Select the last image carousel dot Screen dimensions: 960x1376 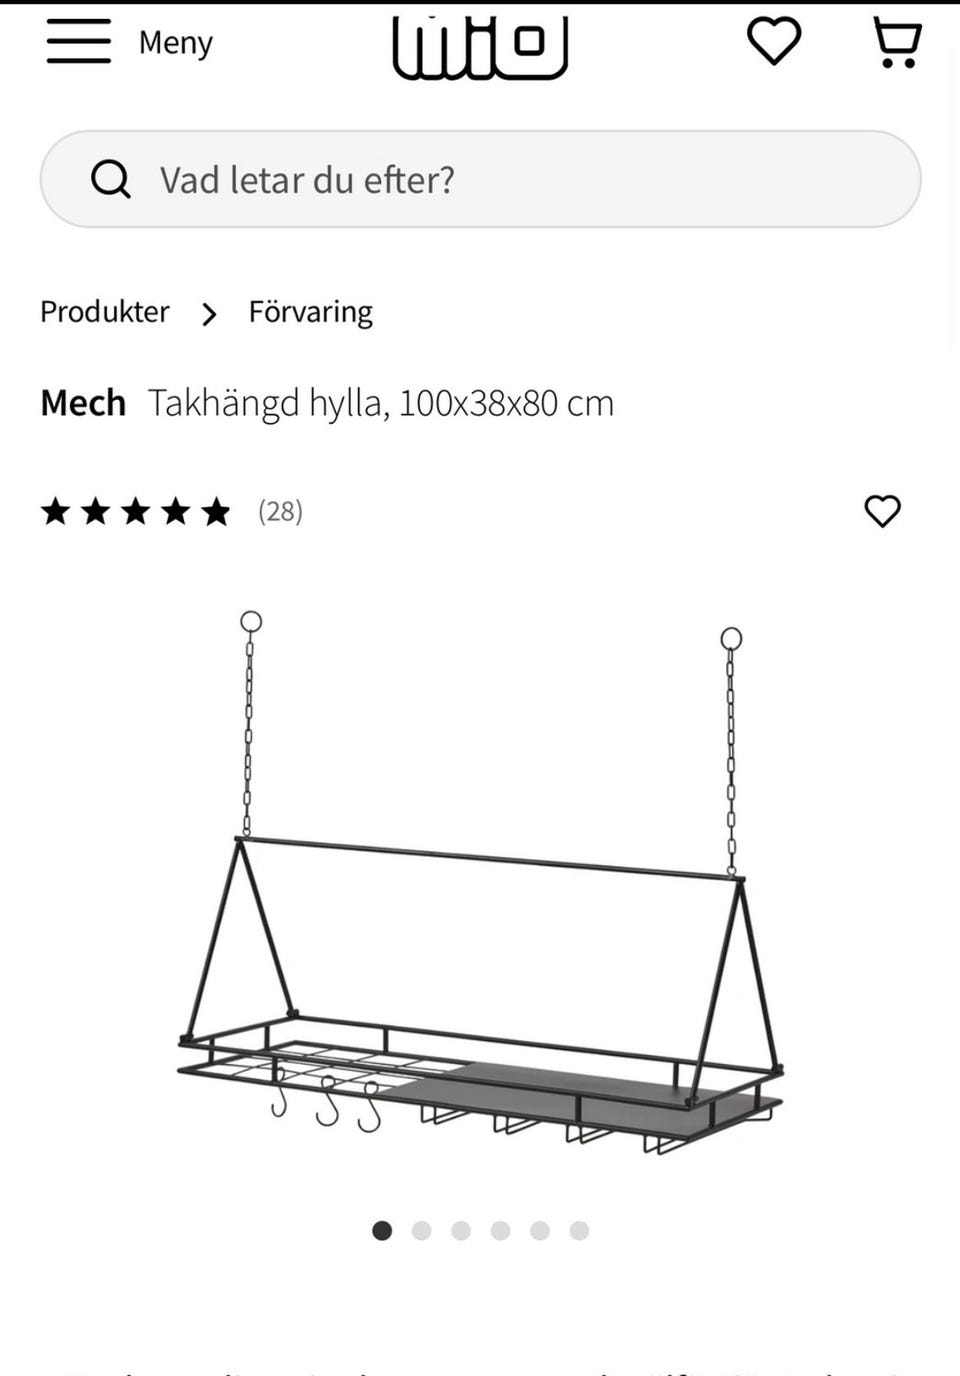tap(579, 1230)
